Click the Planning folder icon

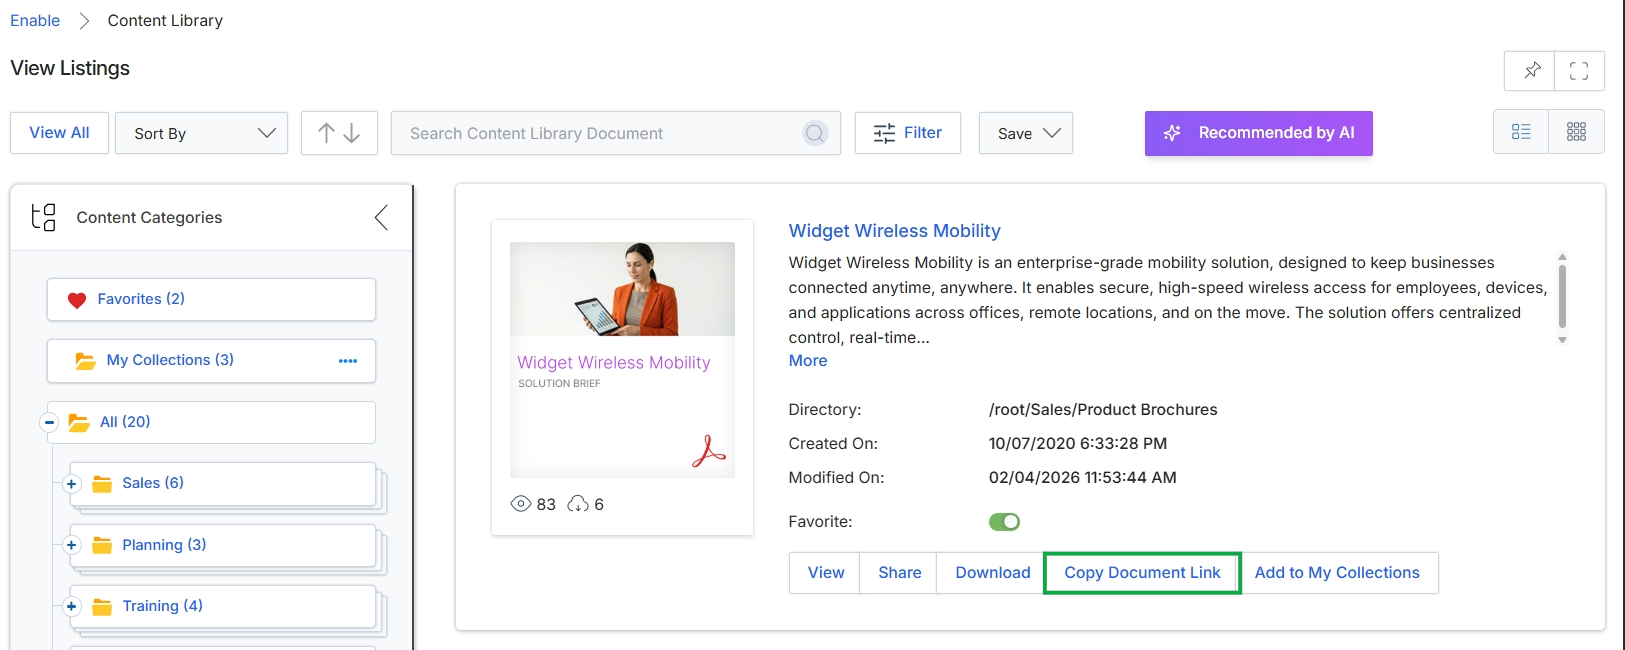[x=102, y=546]
